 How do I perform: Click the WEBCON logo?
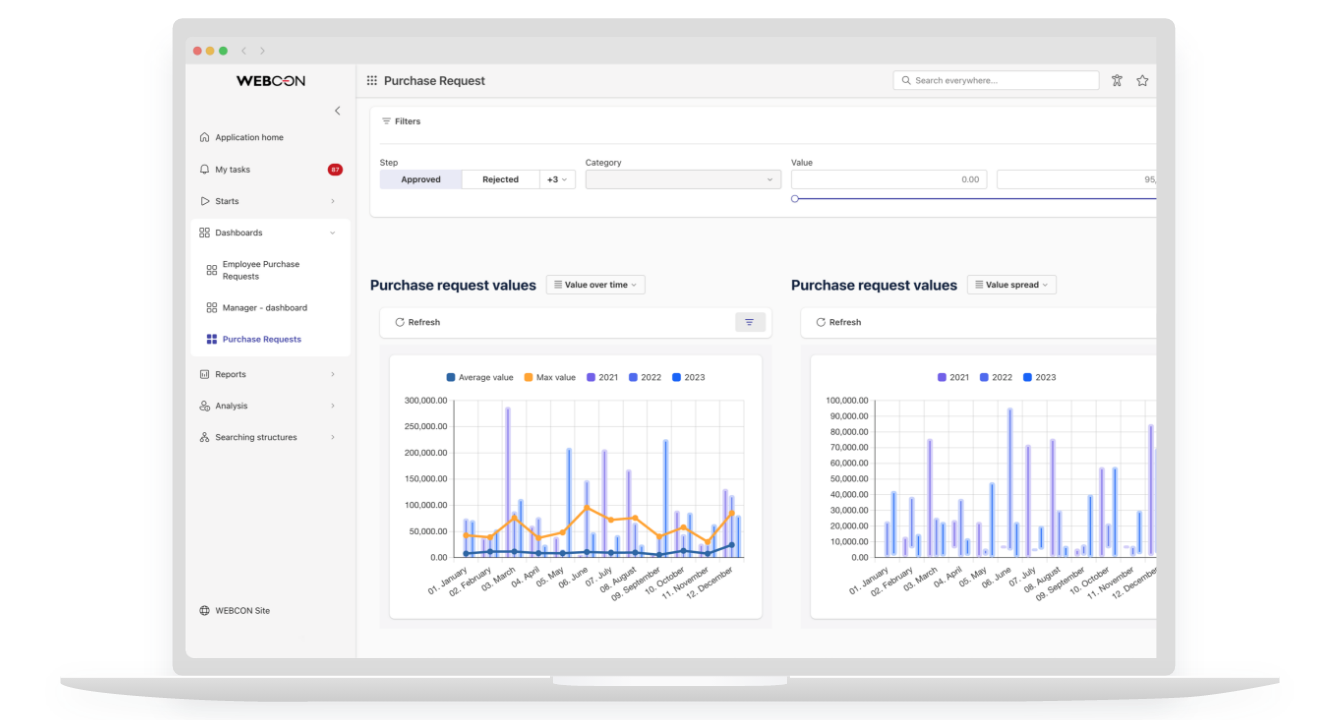[x=271, y=81]
